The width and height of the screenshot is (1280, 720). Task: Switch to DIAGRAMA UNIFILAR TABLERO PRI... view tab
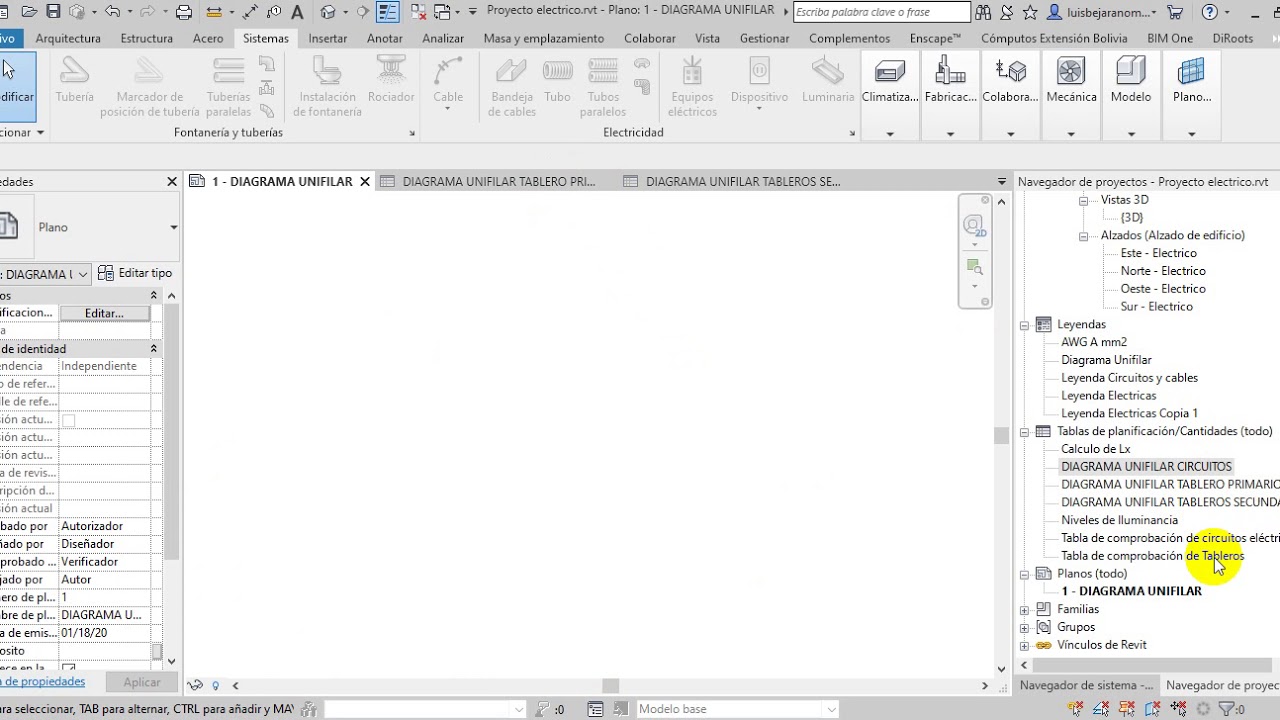tap(497, 182)
